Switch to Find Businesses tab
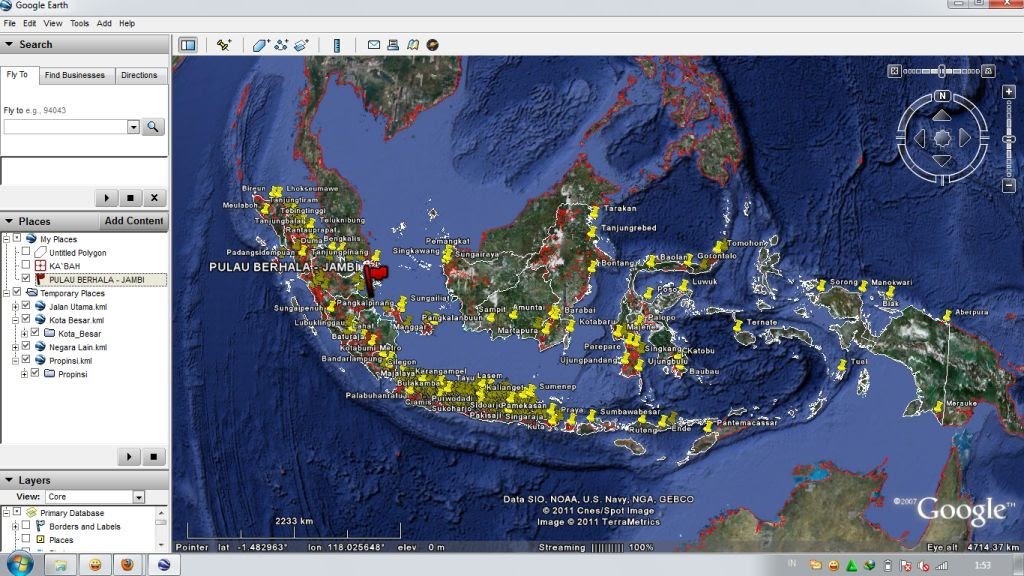The height and width of the screenshot is (576, 1024). [75, 76]
